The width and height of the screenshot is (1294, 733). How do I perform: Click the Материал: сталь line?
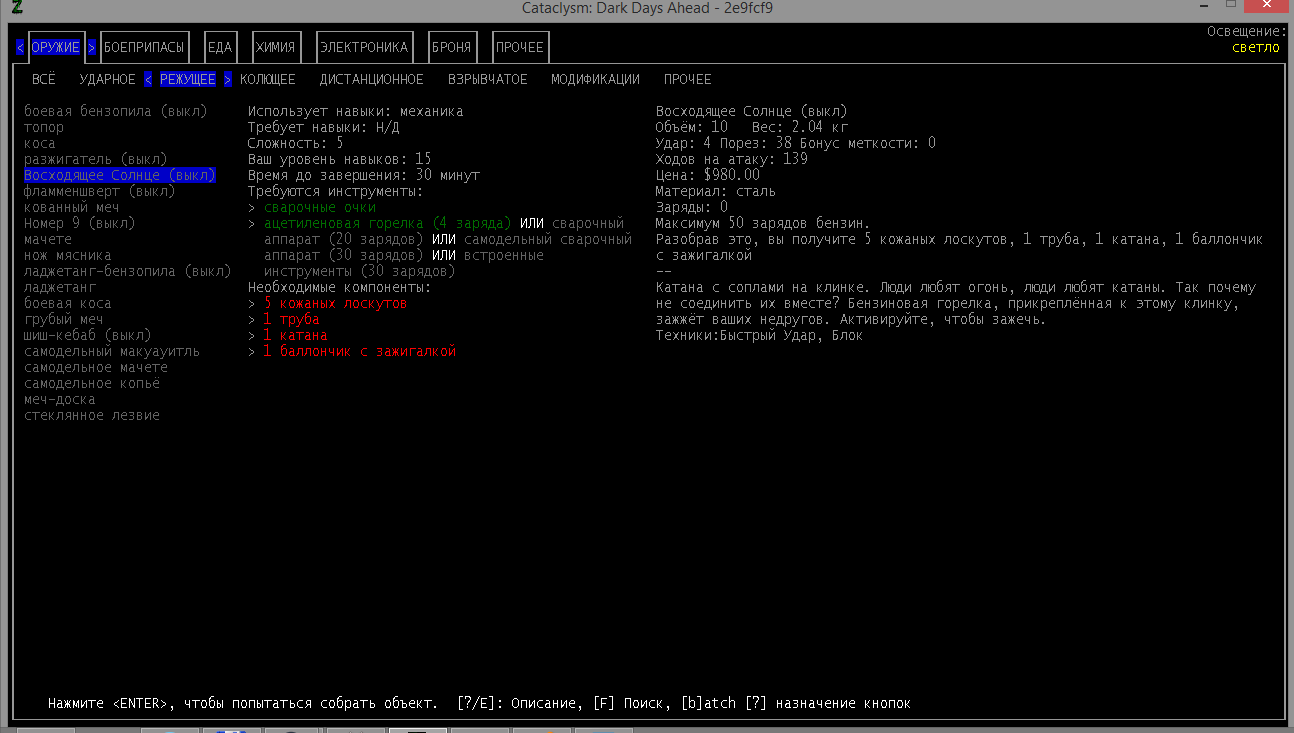pos(716,191)
